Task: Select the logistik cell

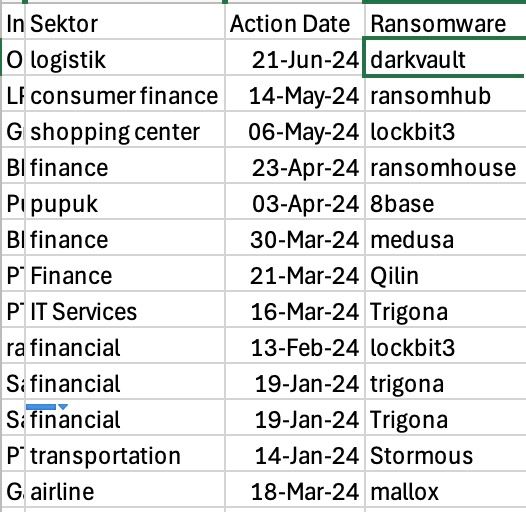Action: coord(125,58)
